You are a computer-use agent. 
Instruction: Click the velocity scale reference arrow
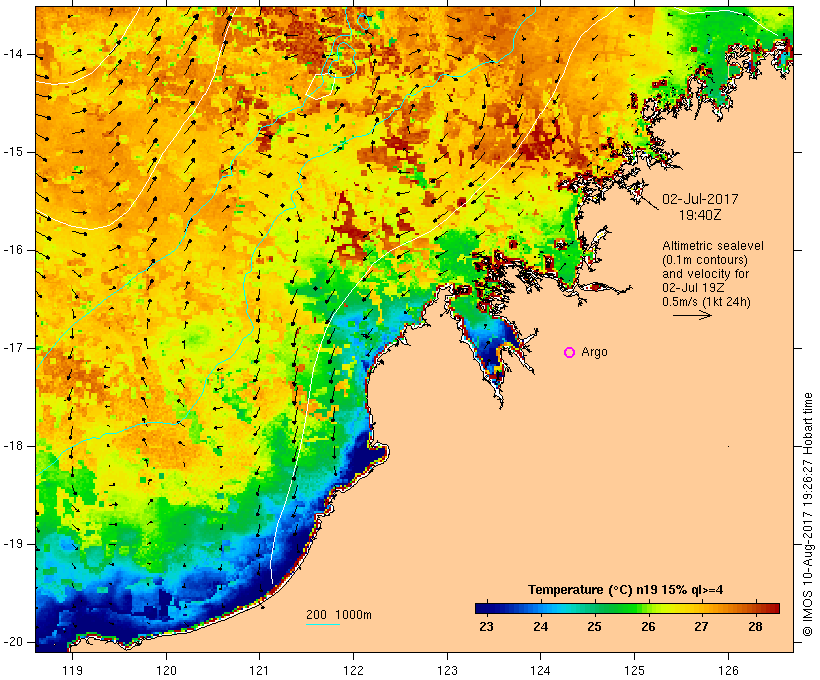pyautogui.click(x=692, y=315)
